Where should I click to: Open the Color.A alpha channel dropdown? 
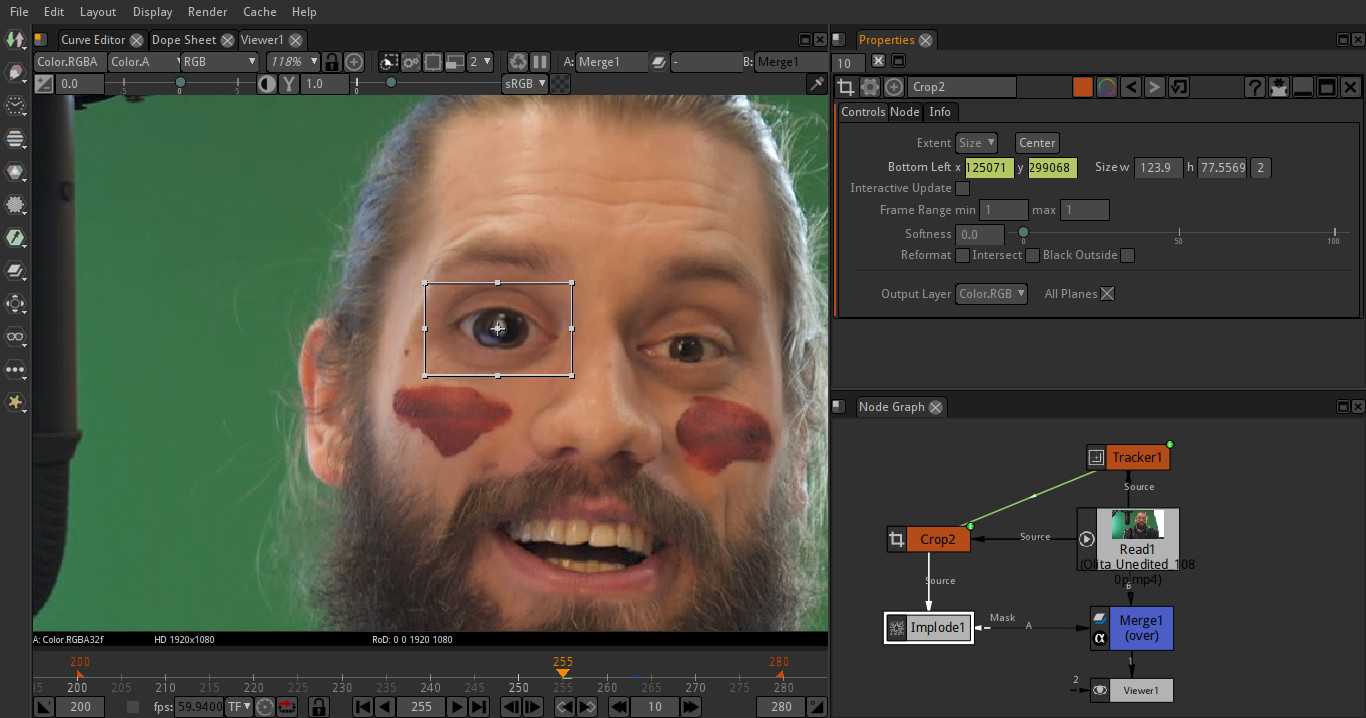143,62
